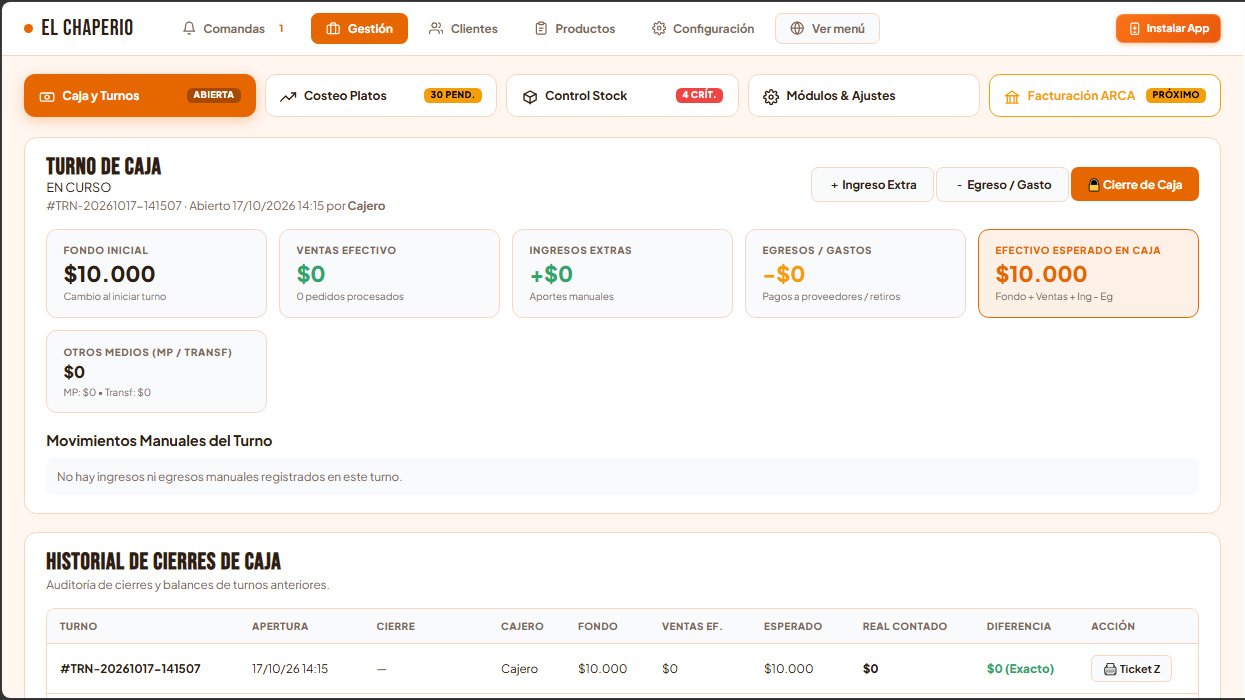This screenshot has height=700, width=1245.
Task: Click the phone icon on Instalar App
Action: 1134,29
